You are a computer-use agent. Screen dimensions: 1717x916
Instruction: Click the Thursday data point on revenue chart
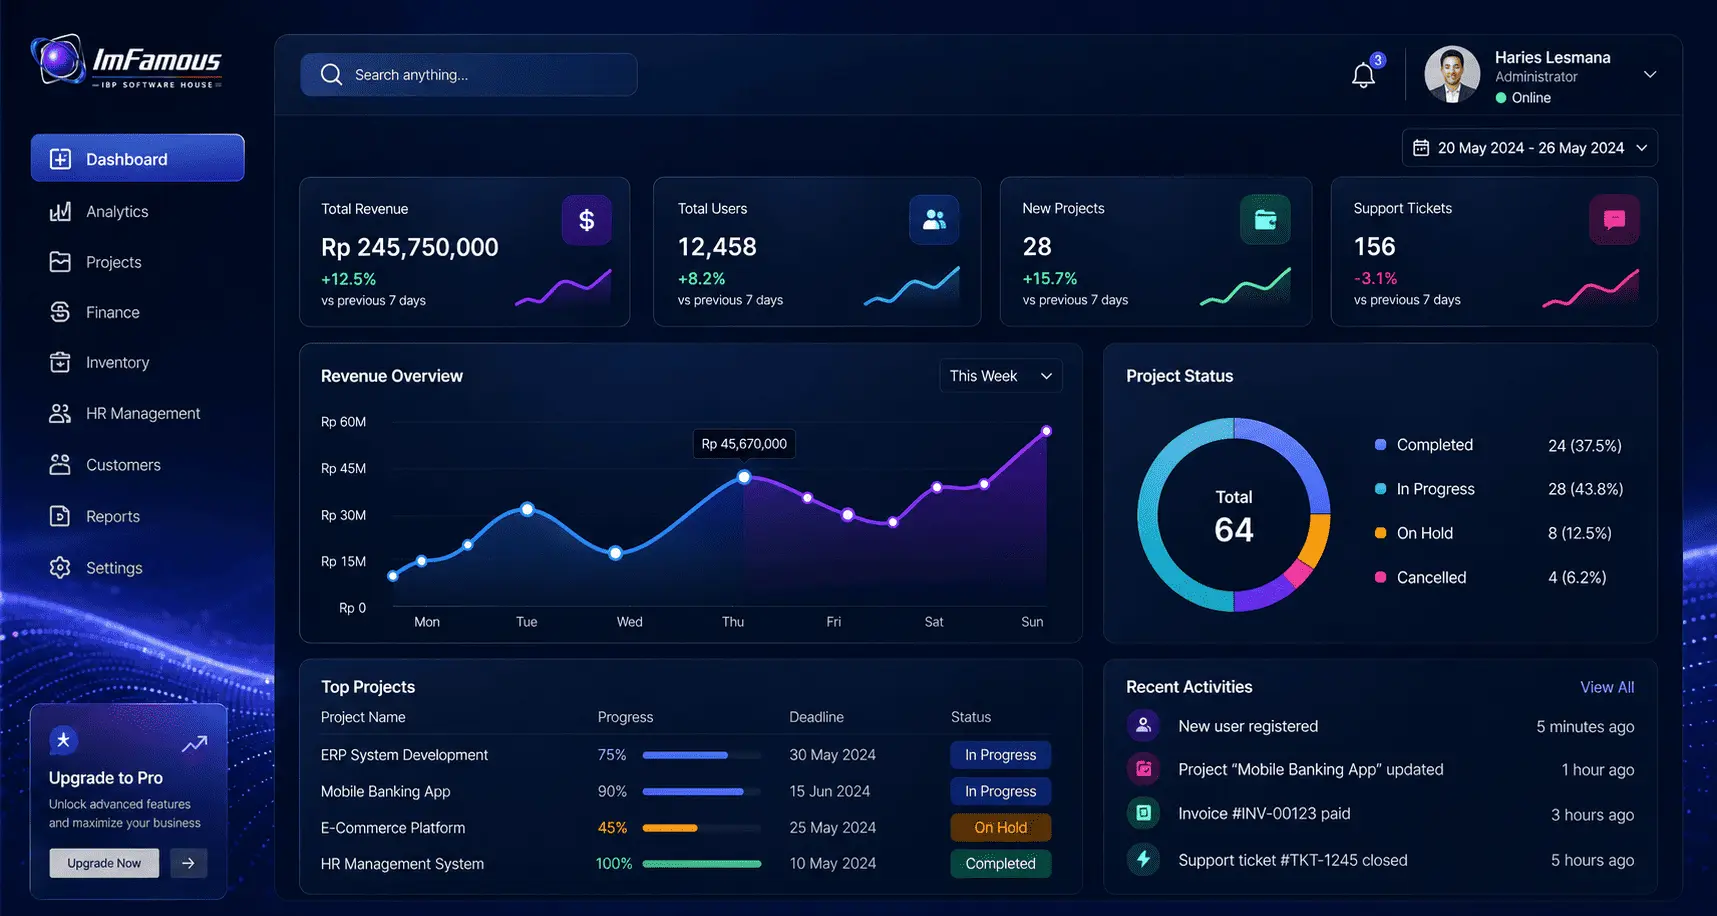click(744, 477)
